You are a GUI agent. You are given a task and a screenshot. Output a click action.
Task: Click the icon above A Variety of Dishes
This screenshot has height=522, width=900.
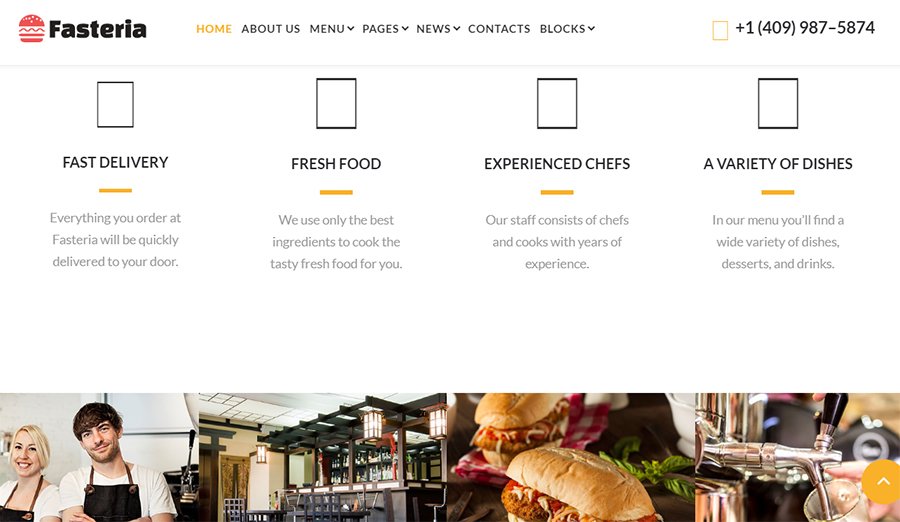point(778,103)
